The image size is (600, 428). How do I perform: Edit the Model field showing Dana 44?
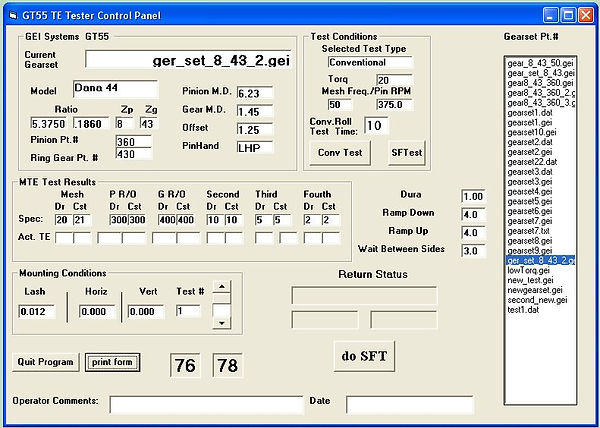point(115,89)
